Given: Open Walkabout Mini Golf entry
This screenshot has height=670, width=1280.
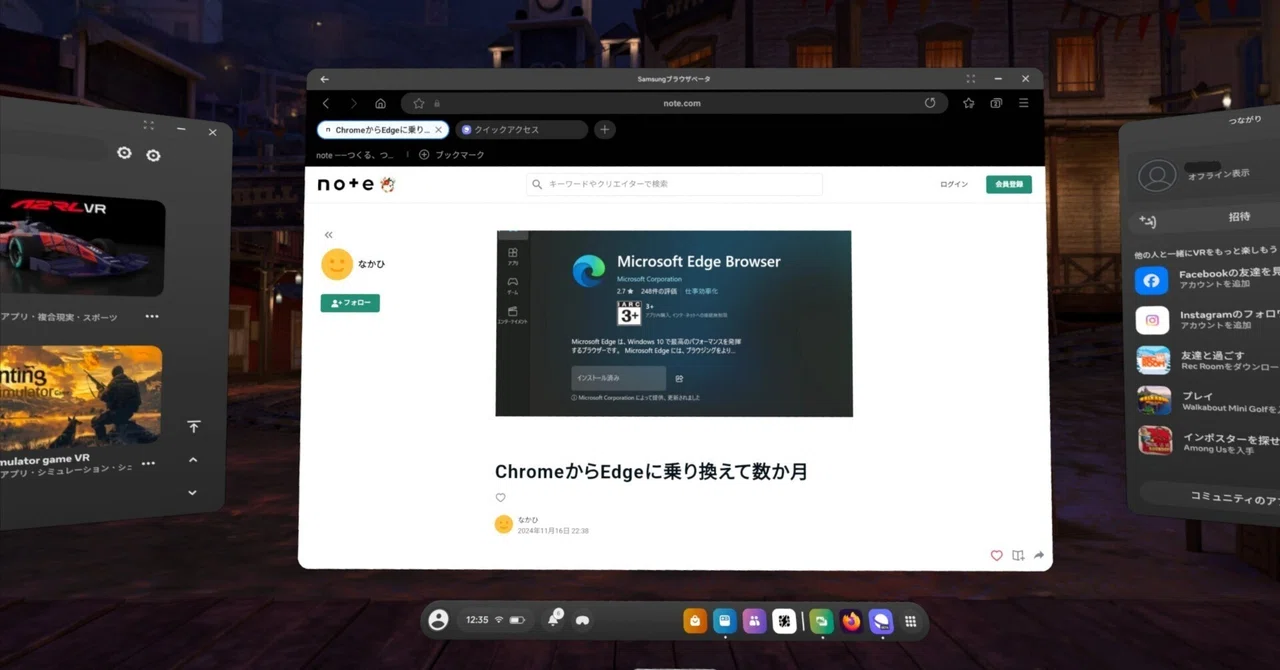Looking at the screenshot, I should pyautogui.click(x=1208, y=400).
